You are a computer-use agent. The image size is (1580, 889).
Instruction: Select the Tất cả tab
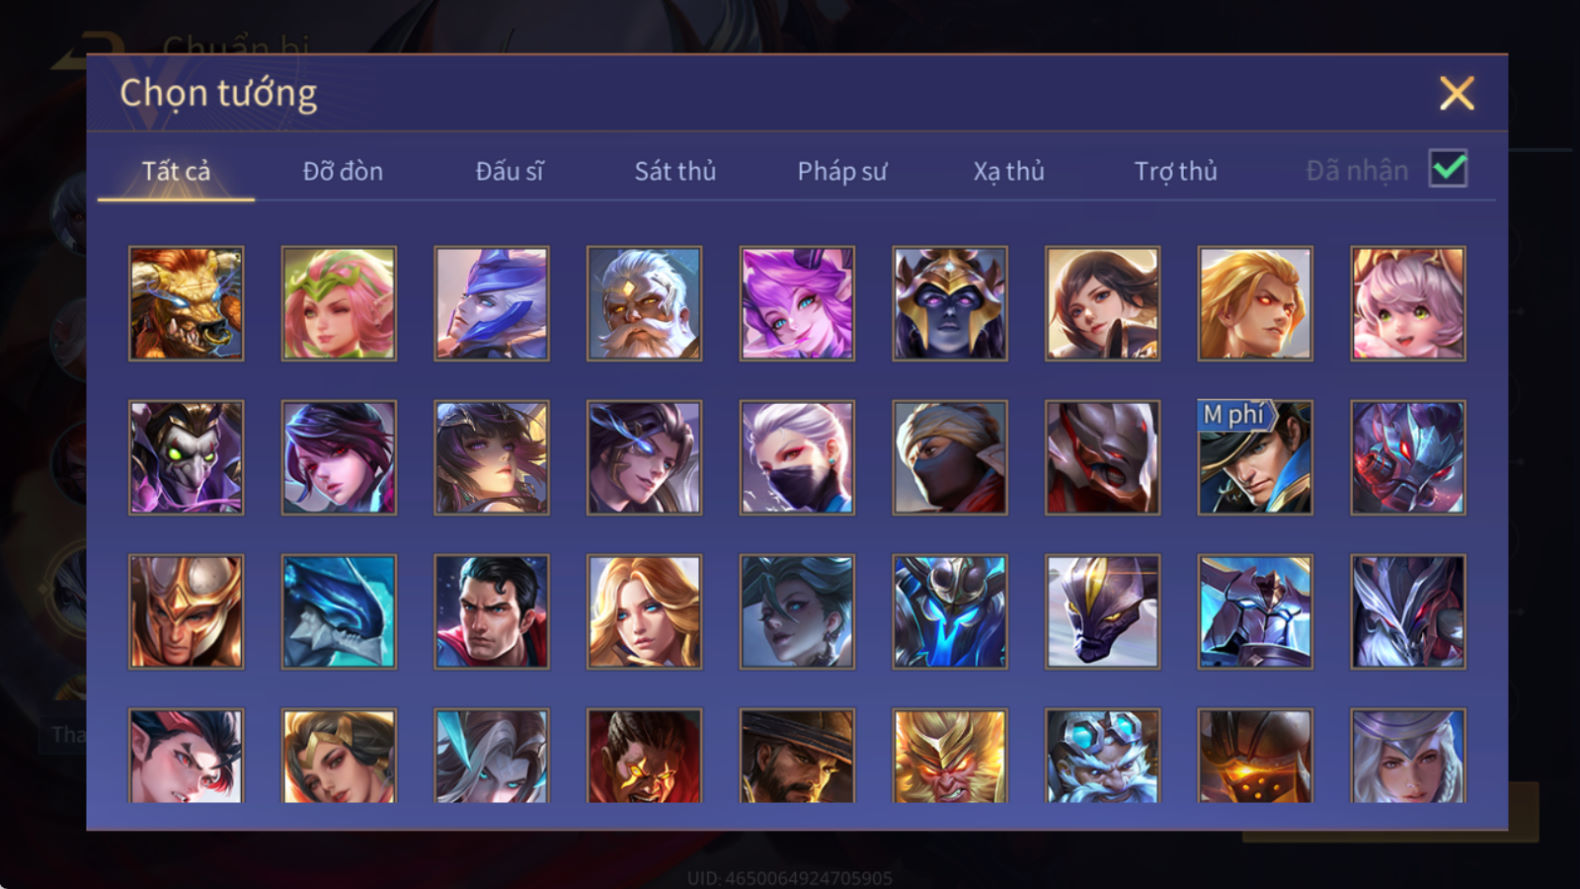[x=176, y=171]
